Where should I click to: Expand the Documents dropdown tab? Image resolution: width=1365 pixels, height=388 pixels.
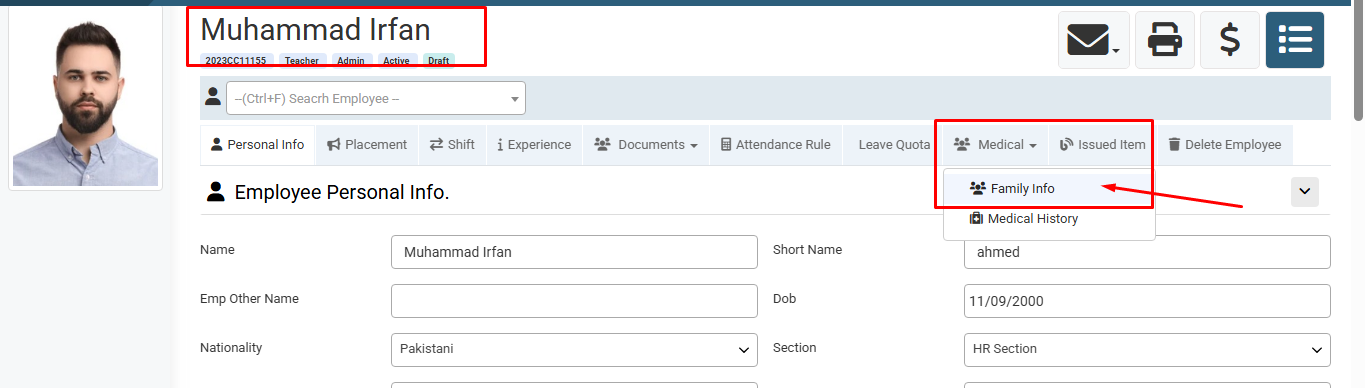click(646, 145)
